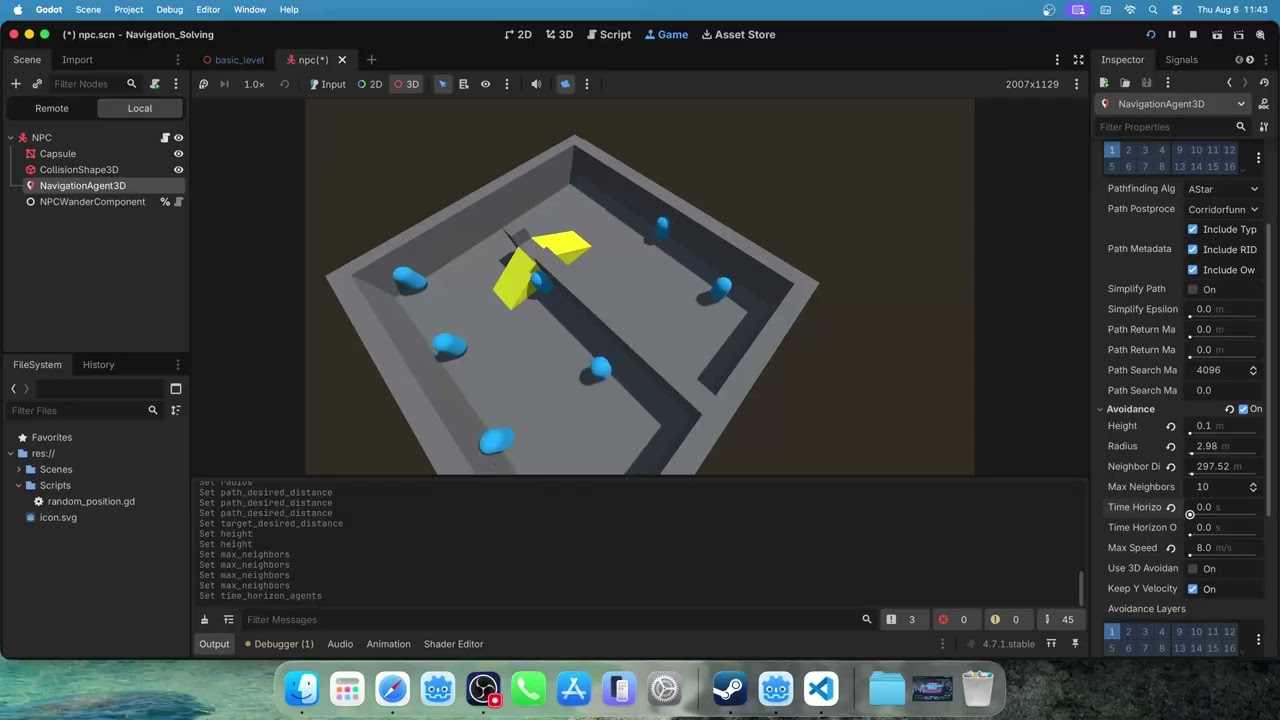Attach a script using the Scene dock script icon
This screenshot has height=720, width=1280.
(x=155, y=84)
